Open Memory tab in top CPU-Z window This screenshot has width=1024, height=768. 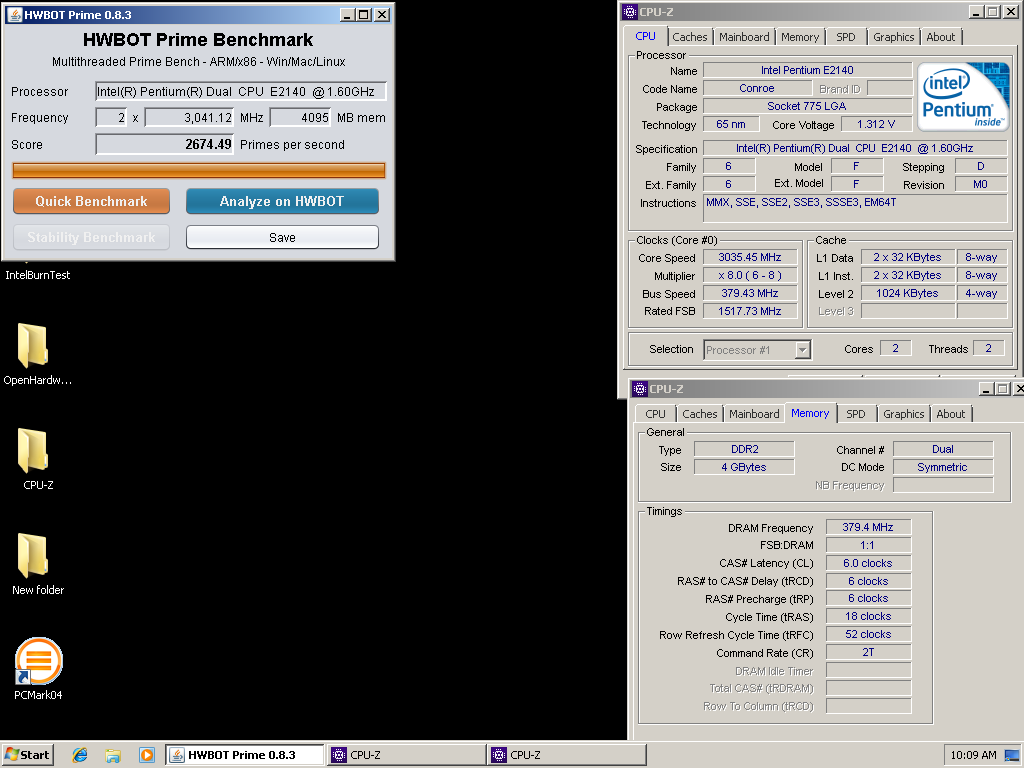tap(799, 37)
